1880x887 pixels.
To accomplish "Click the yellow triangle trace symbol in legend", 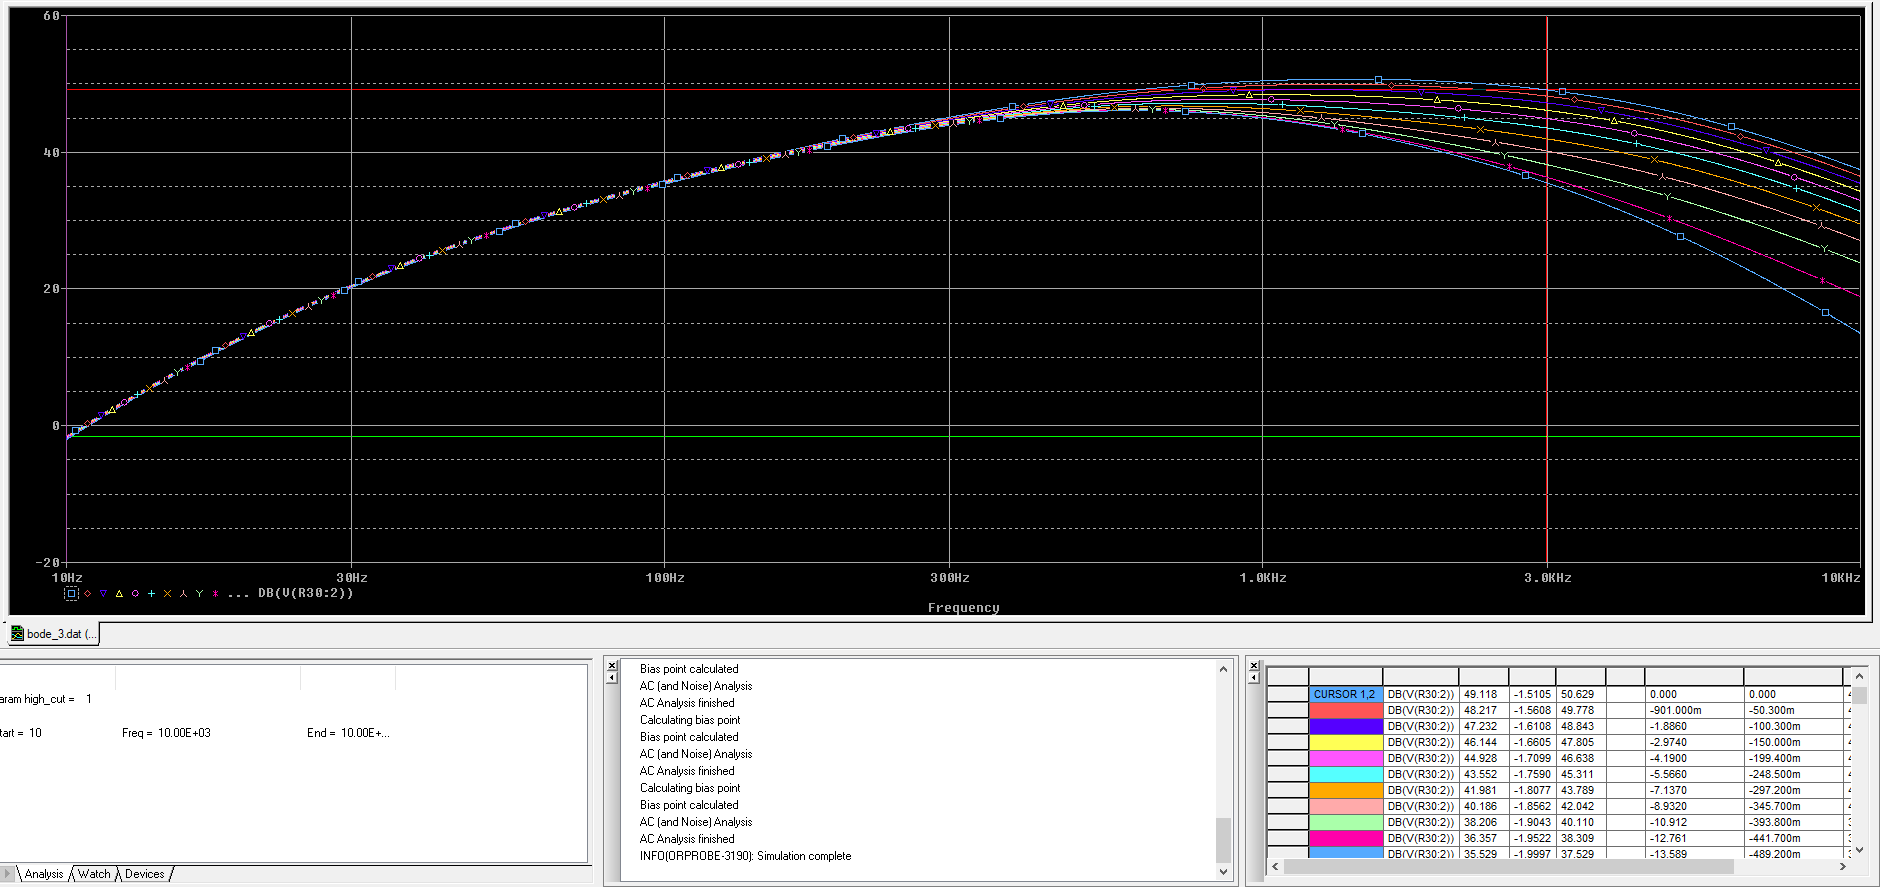I will pyautogui.click(x=119, y=594).
